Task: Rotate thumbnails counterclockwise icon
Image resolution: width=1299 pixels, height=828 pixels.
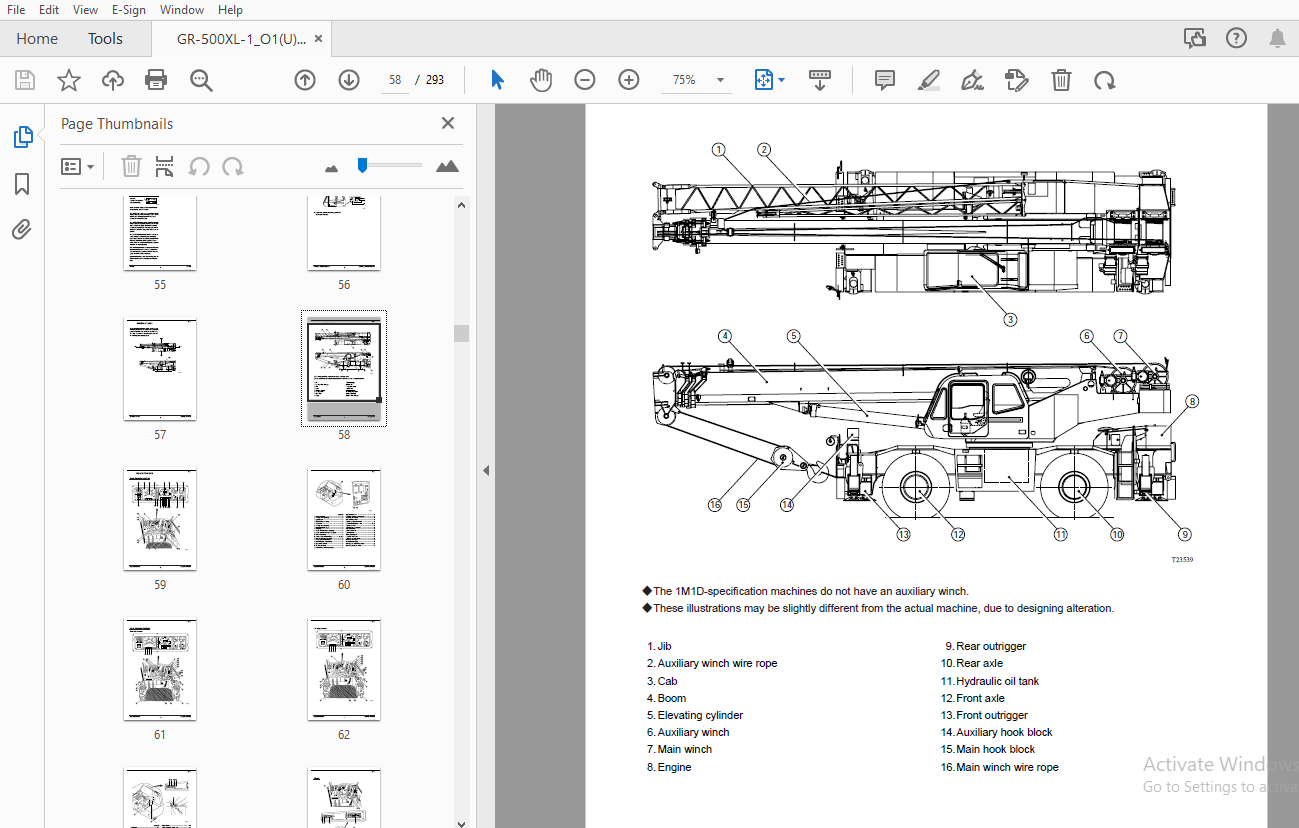Action: coord(199,166)
